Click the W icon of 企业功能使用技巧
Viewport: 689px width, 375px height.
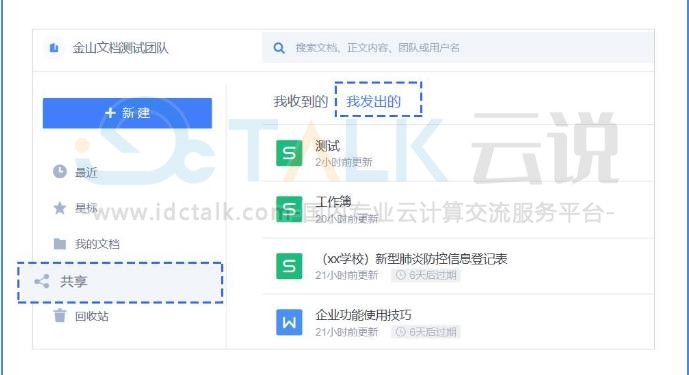tap(289, 322)
